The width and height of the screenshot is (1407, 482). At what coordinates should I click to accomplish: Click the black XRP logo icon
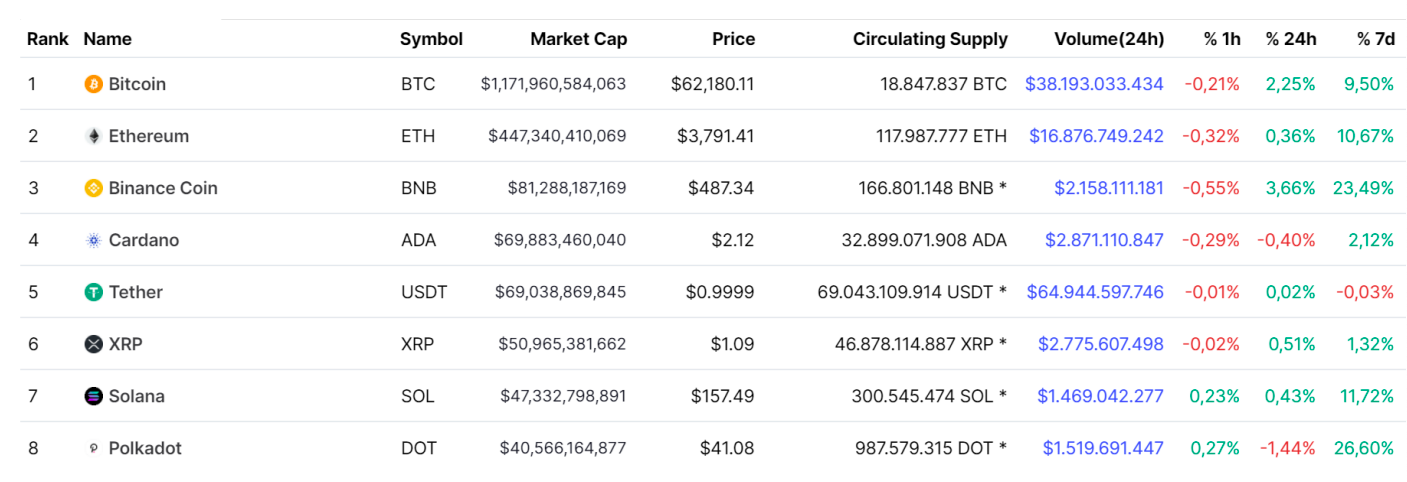coord(93,344)
